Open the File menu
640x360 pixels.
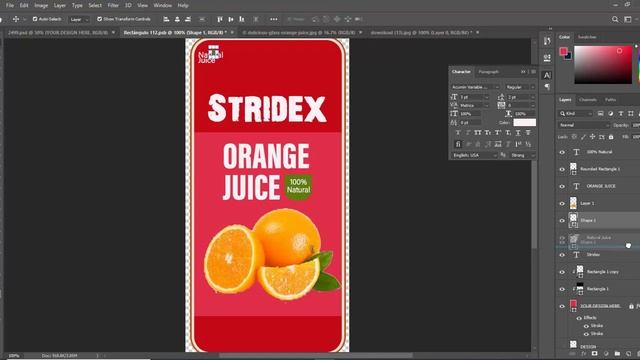[10, 6]
